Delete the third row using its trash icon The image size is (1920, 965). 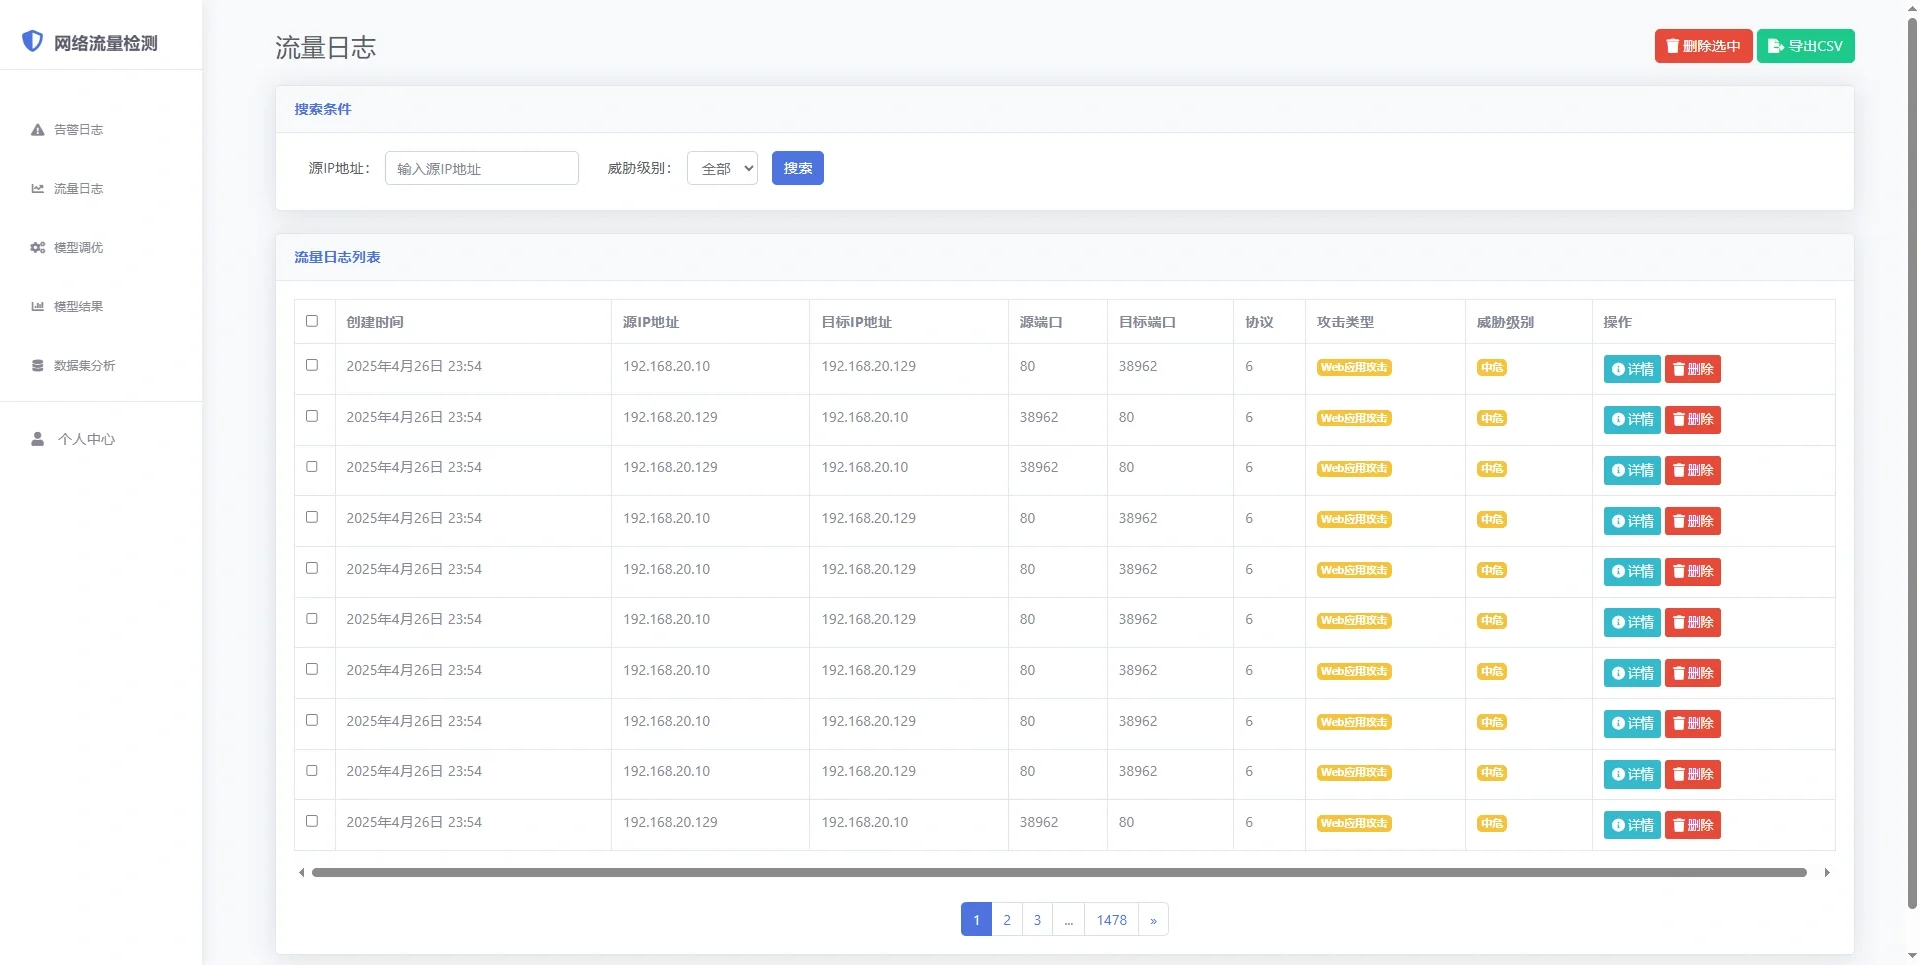coord(1679,471)
